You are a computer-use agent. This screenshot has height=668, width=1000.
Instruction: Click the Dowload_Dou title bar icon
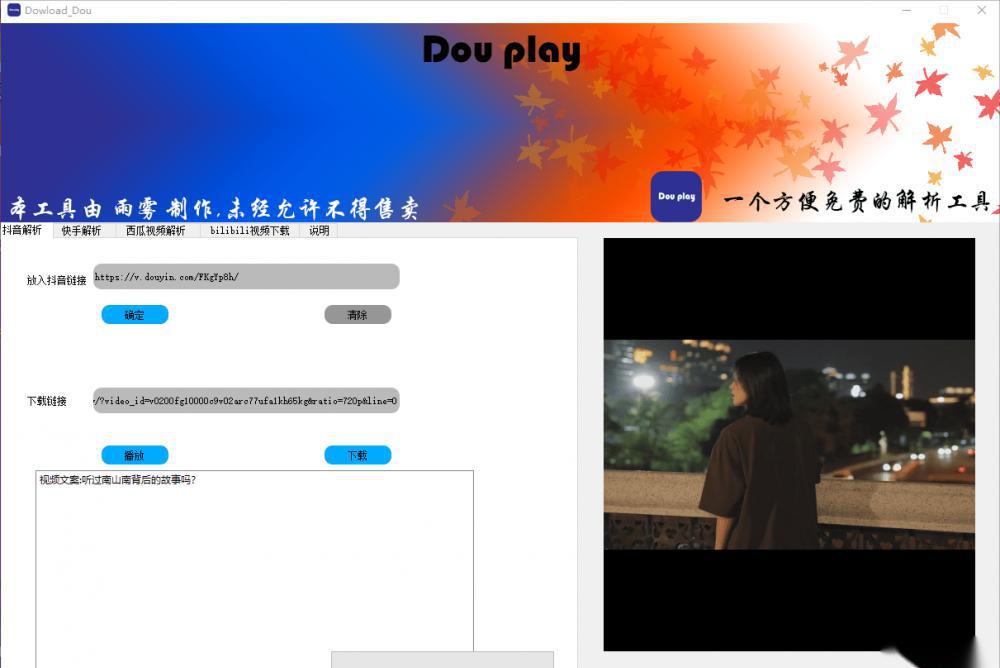[13, 10]
